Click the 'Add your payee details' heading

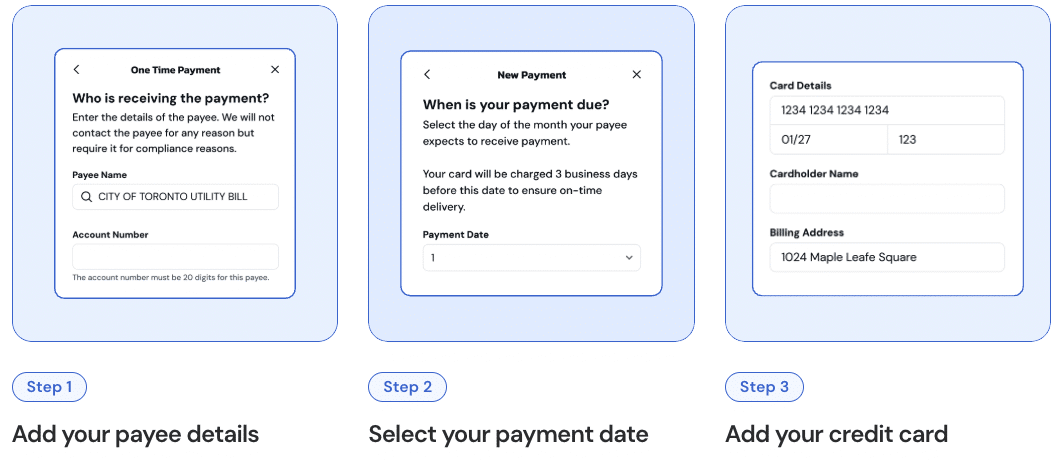click(x=135, y=434)
